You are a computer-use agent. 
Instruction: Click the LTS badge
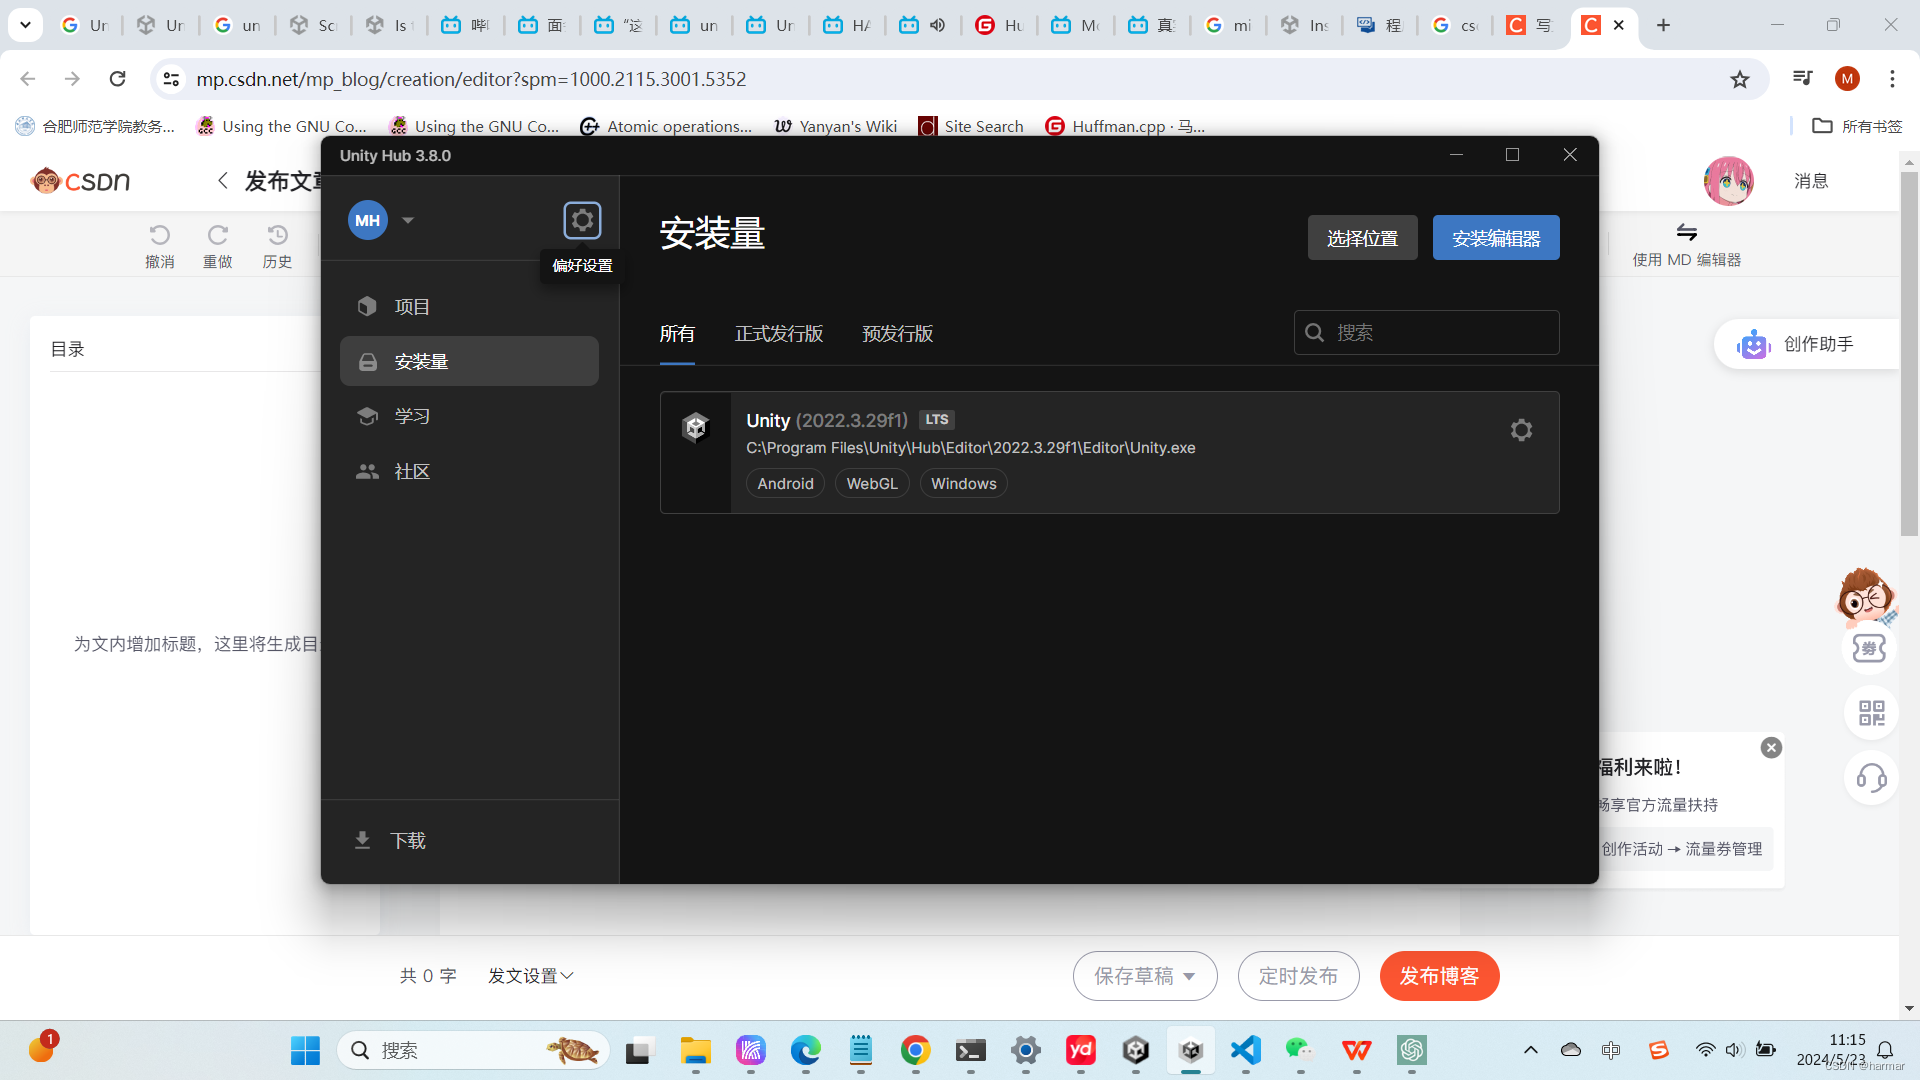[936, 420]
